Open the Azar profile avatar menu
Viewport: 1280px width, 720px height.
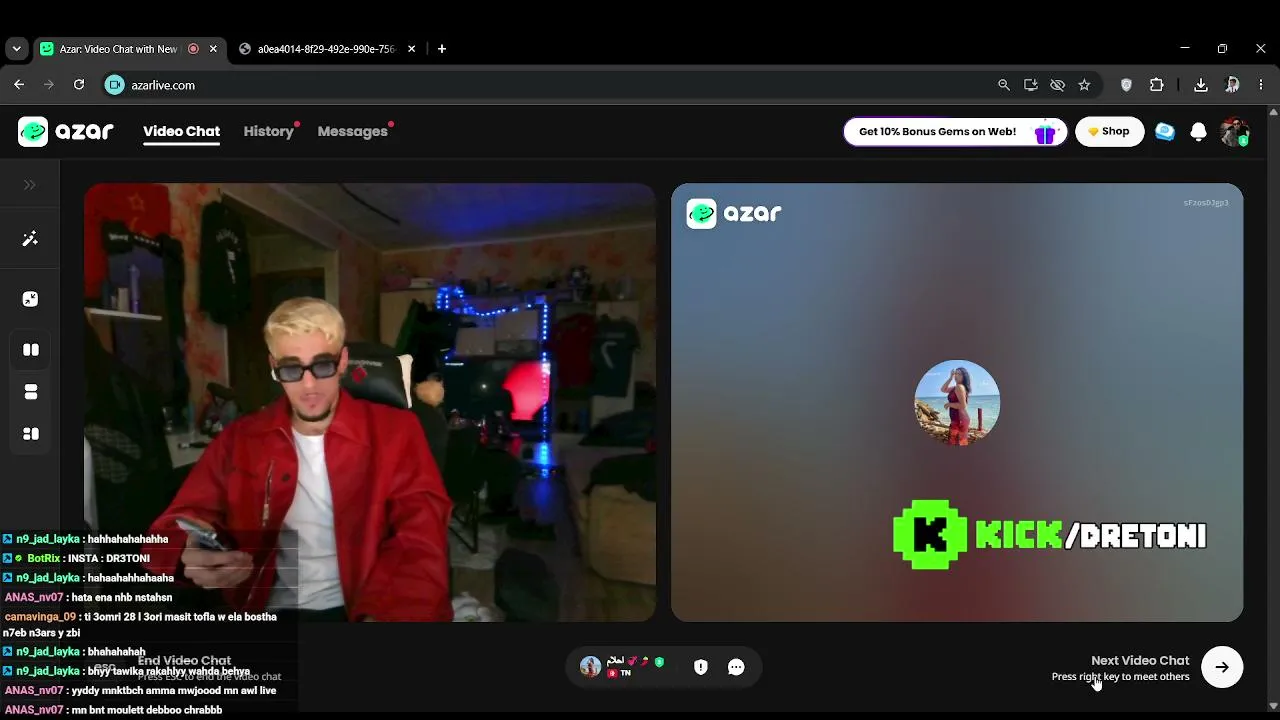point(1235,132)
